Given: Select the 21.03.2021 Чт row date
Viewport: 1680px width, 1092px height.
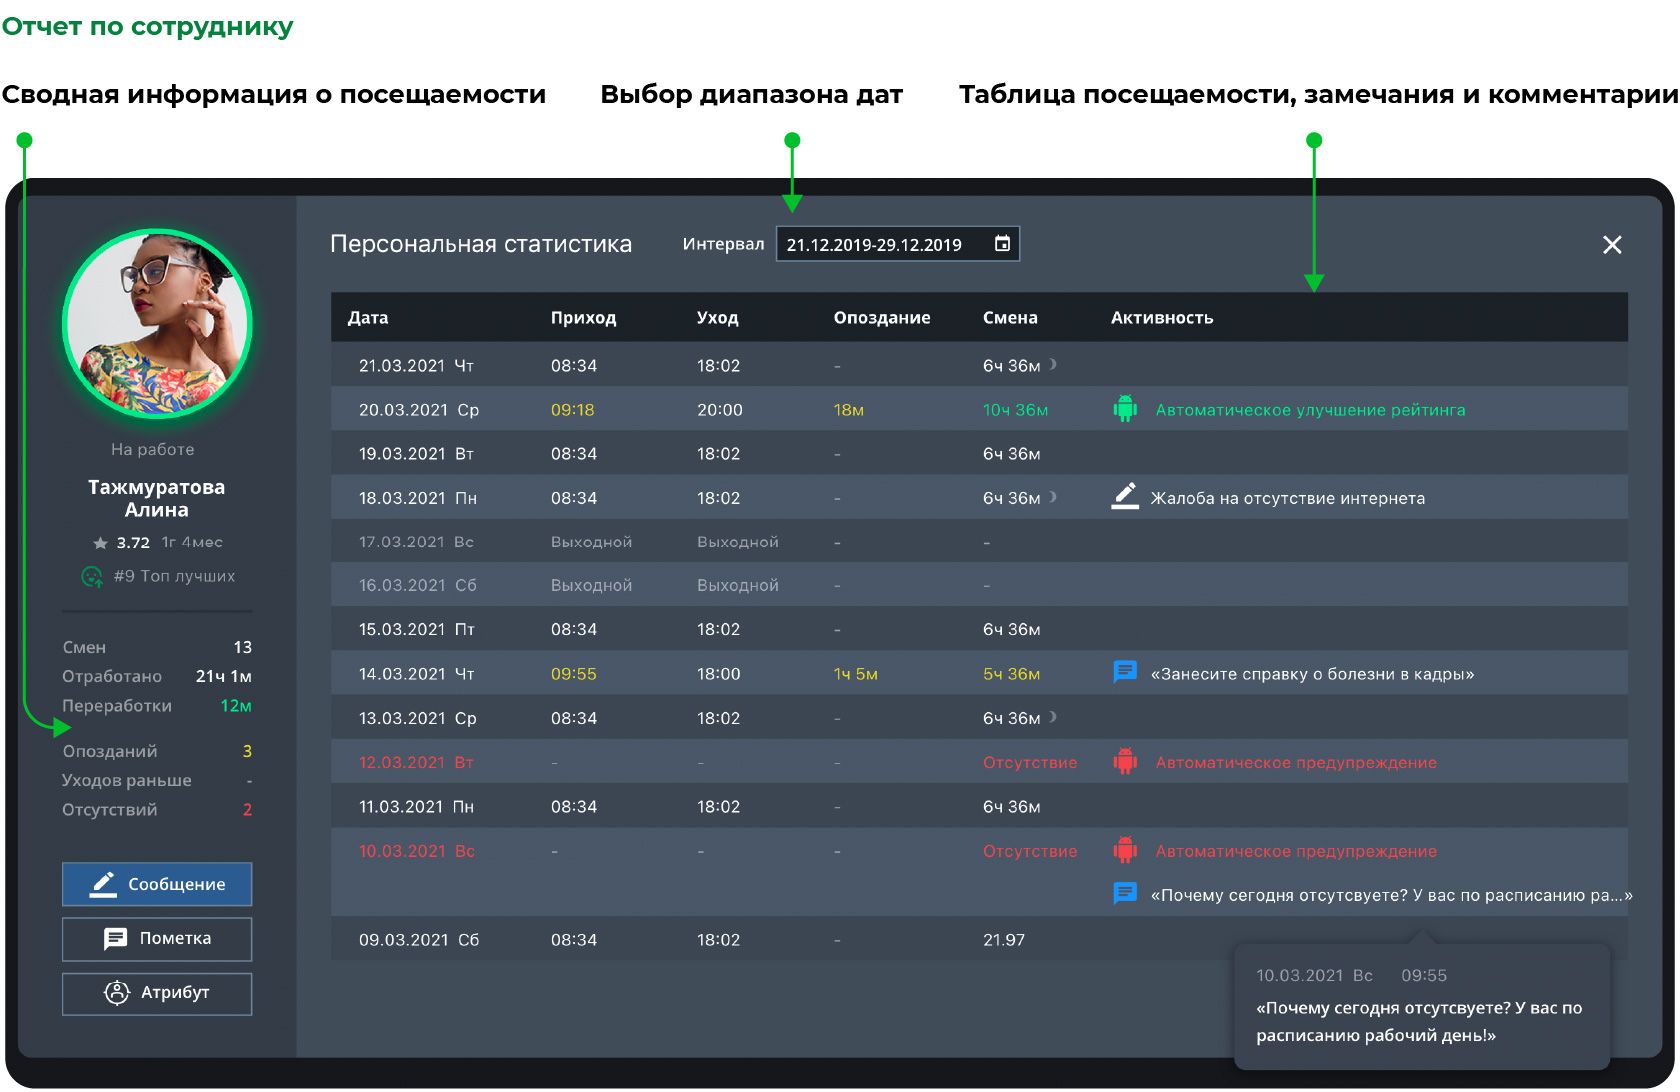Looking at the screenshot, I should point(416,366).
